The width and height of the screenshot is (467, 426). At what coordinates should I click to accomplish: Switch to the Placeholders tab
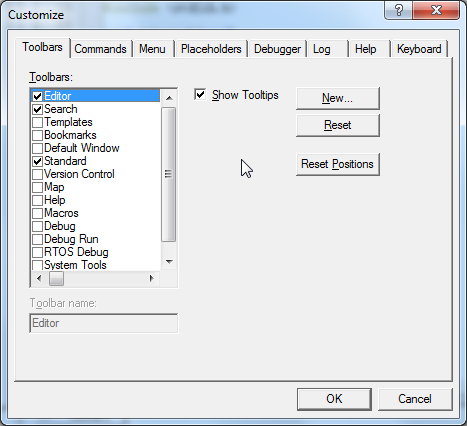click(211, 49)
